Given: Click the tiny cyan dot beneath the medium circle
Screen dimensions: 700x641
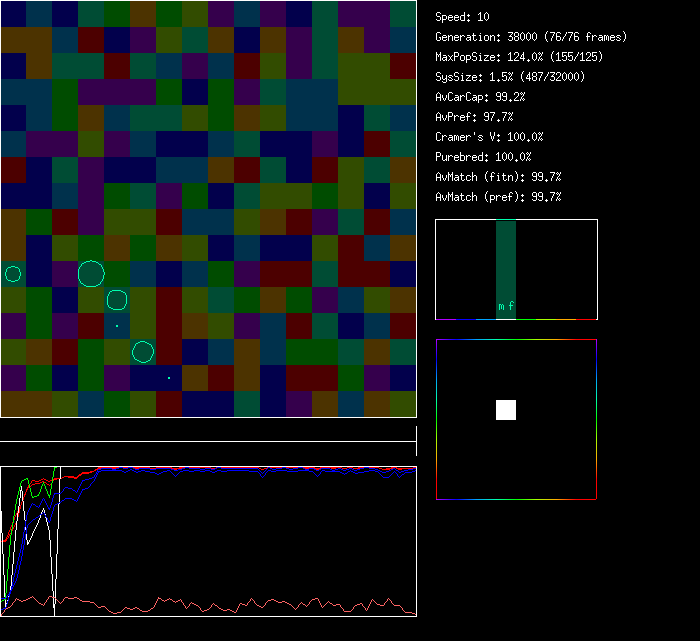Looking at the screenshot, I should tap(117, 326).
